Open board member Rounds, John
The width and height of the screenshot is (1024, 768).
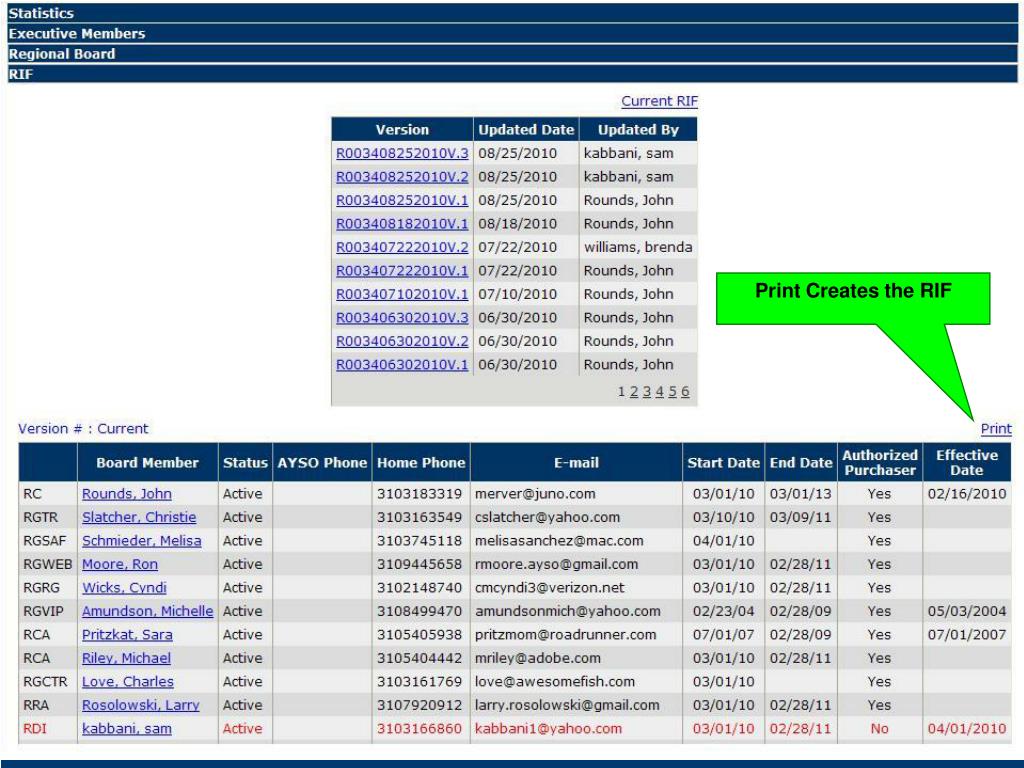pos(127,494)
